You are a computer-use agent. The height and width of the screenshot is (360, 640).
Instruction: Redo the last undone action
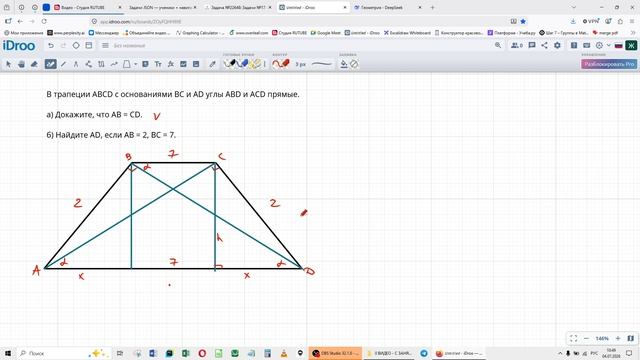click(x=63, y=45)
